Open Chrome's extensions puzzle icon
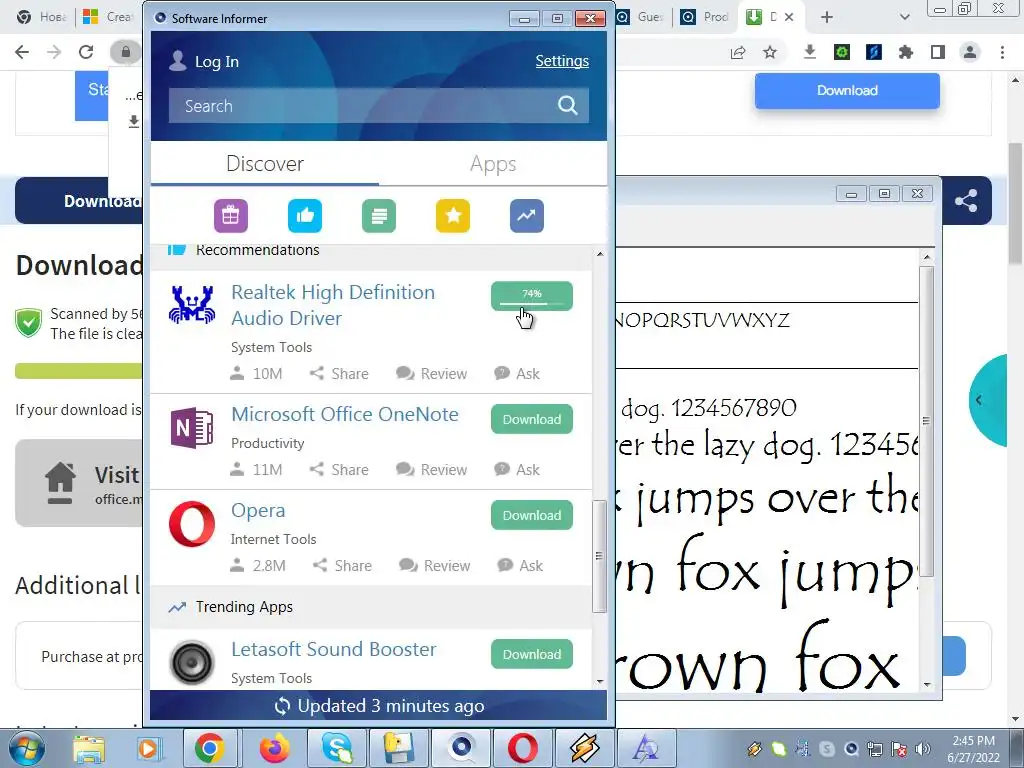This screenshot has width=1024, height=768. click(x=906, y=52)
